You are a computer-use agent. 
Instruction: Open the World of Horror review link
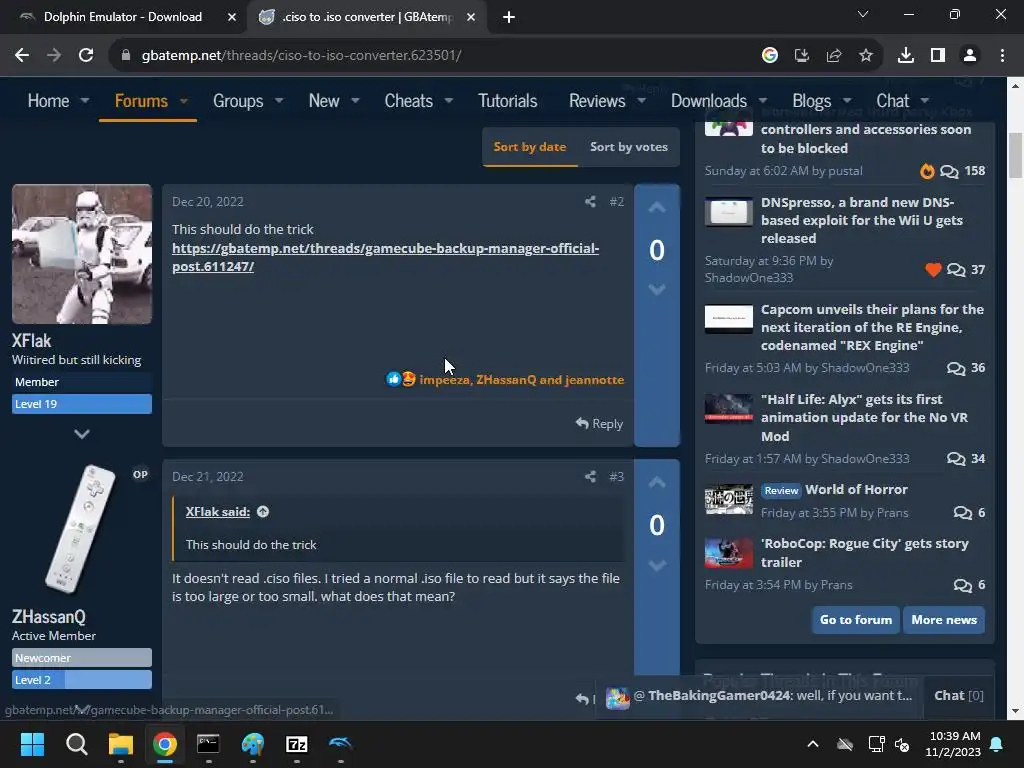(856, 490)
